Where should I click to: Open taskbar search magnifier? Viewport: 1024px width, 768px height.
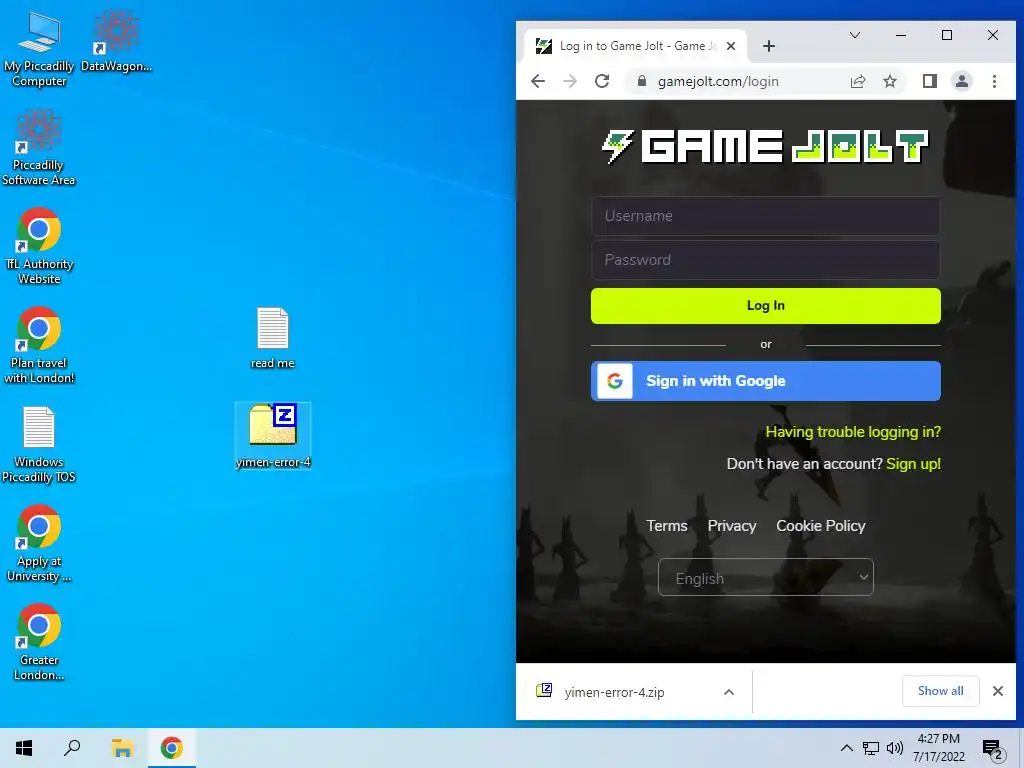click(72, 748)
